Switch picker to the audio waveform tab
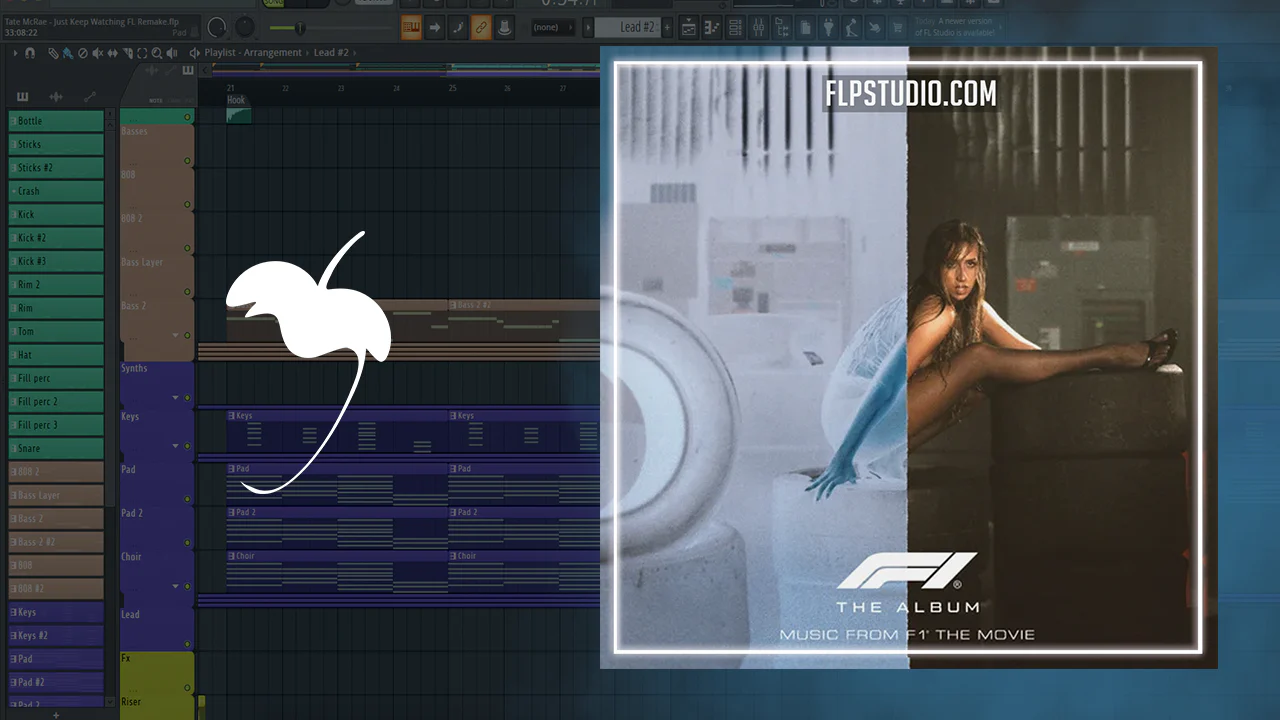 [56, 97]
